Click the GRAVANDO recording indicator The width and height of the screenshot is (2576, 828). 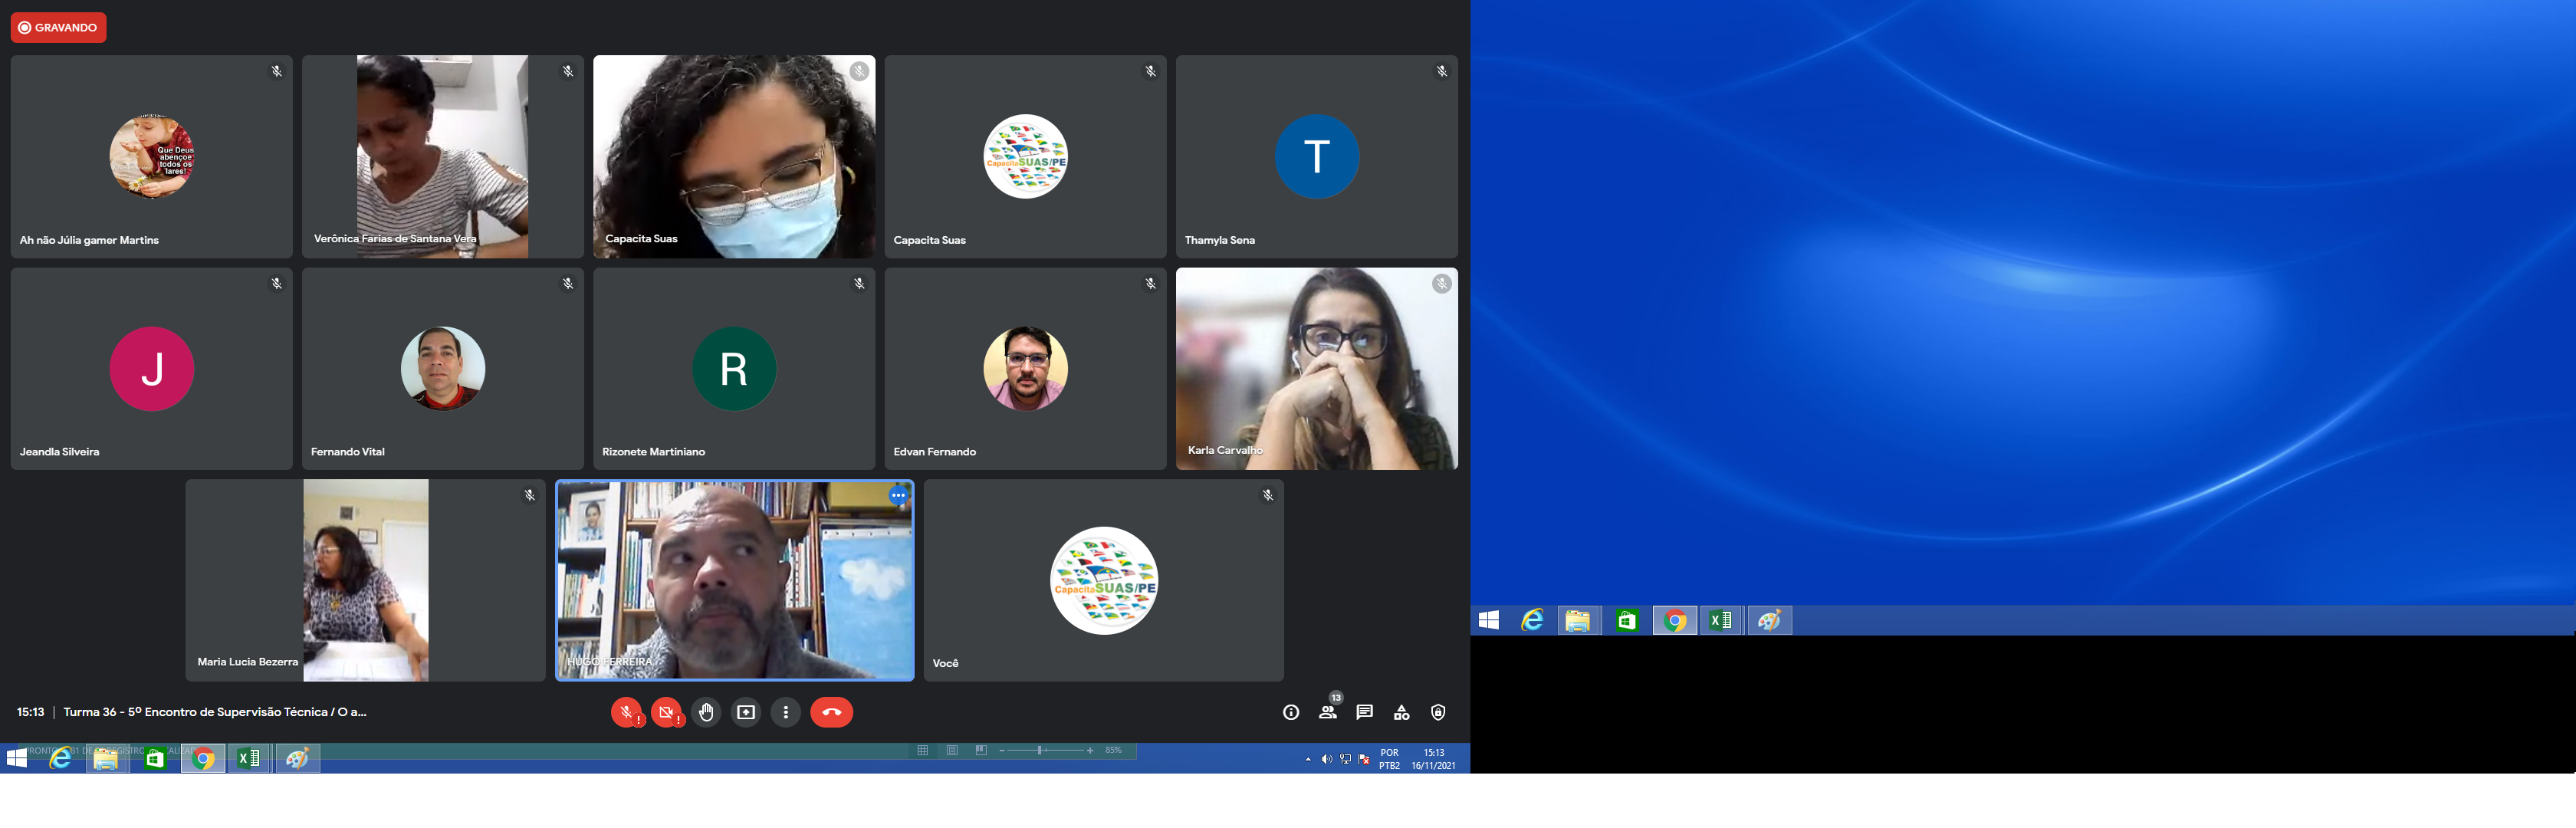(58, 28)
